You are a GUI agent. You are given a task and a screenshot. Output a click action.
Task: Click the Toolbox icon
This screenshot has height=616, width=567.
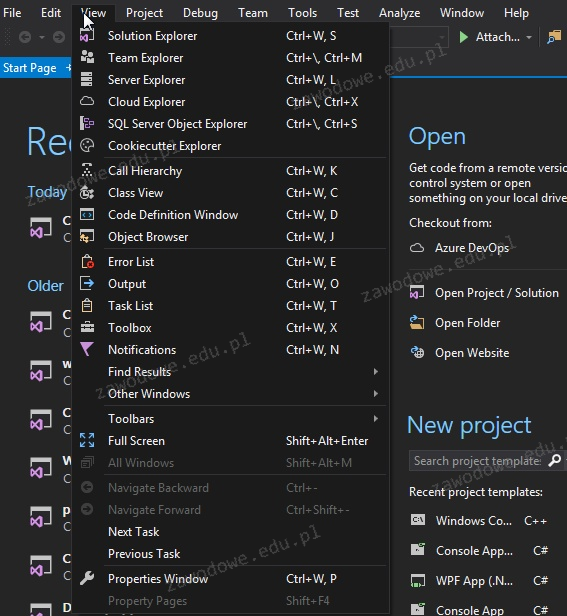[x=87, y=327]
